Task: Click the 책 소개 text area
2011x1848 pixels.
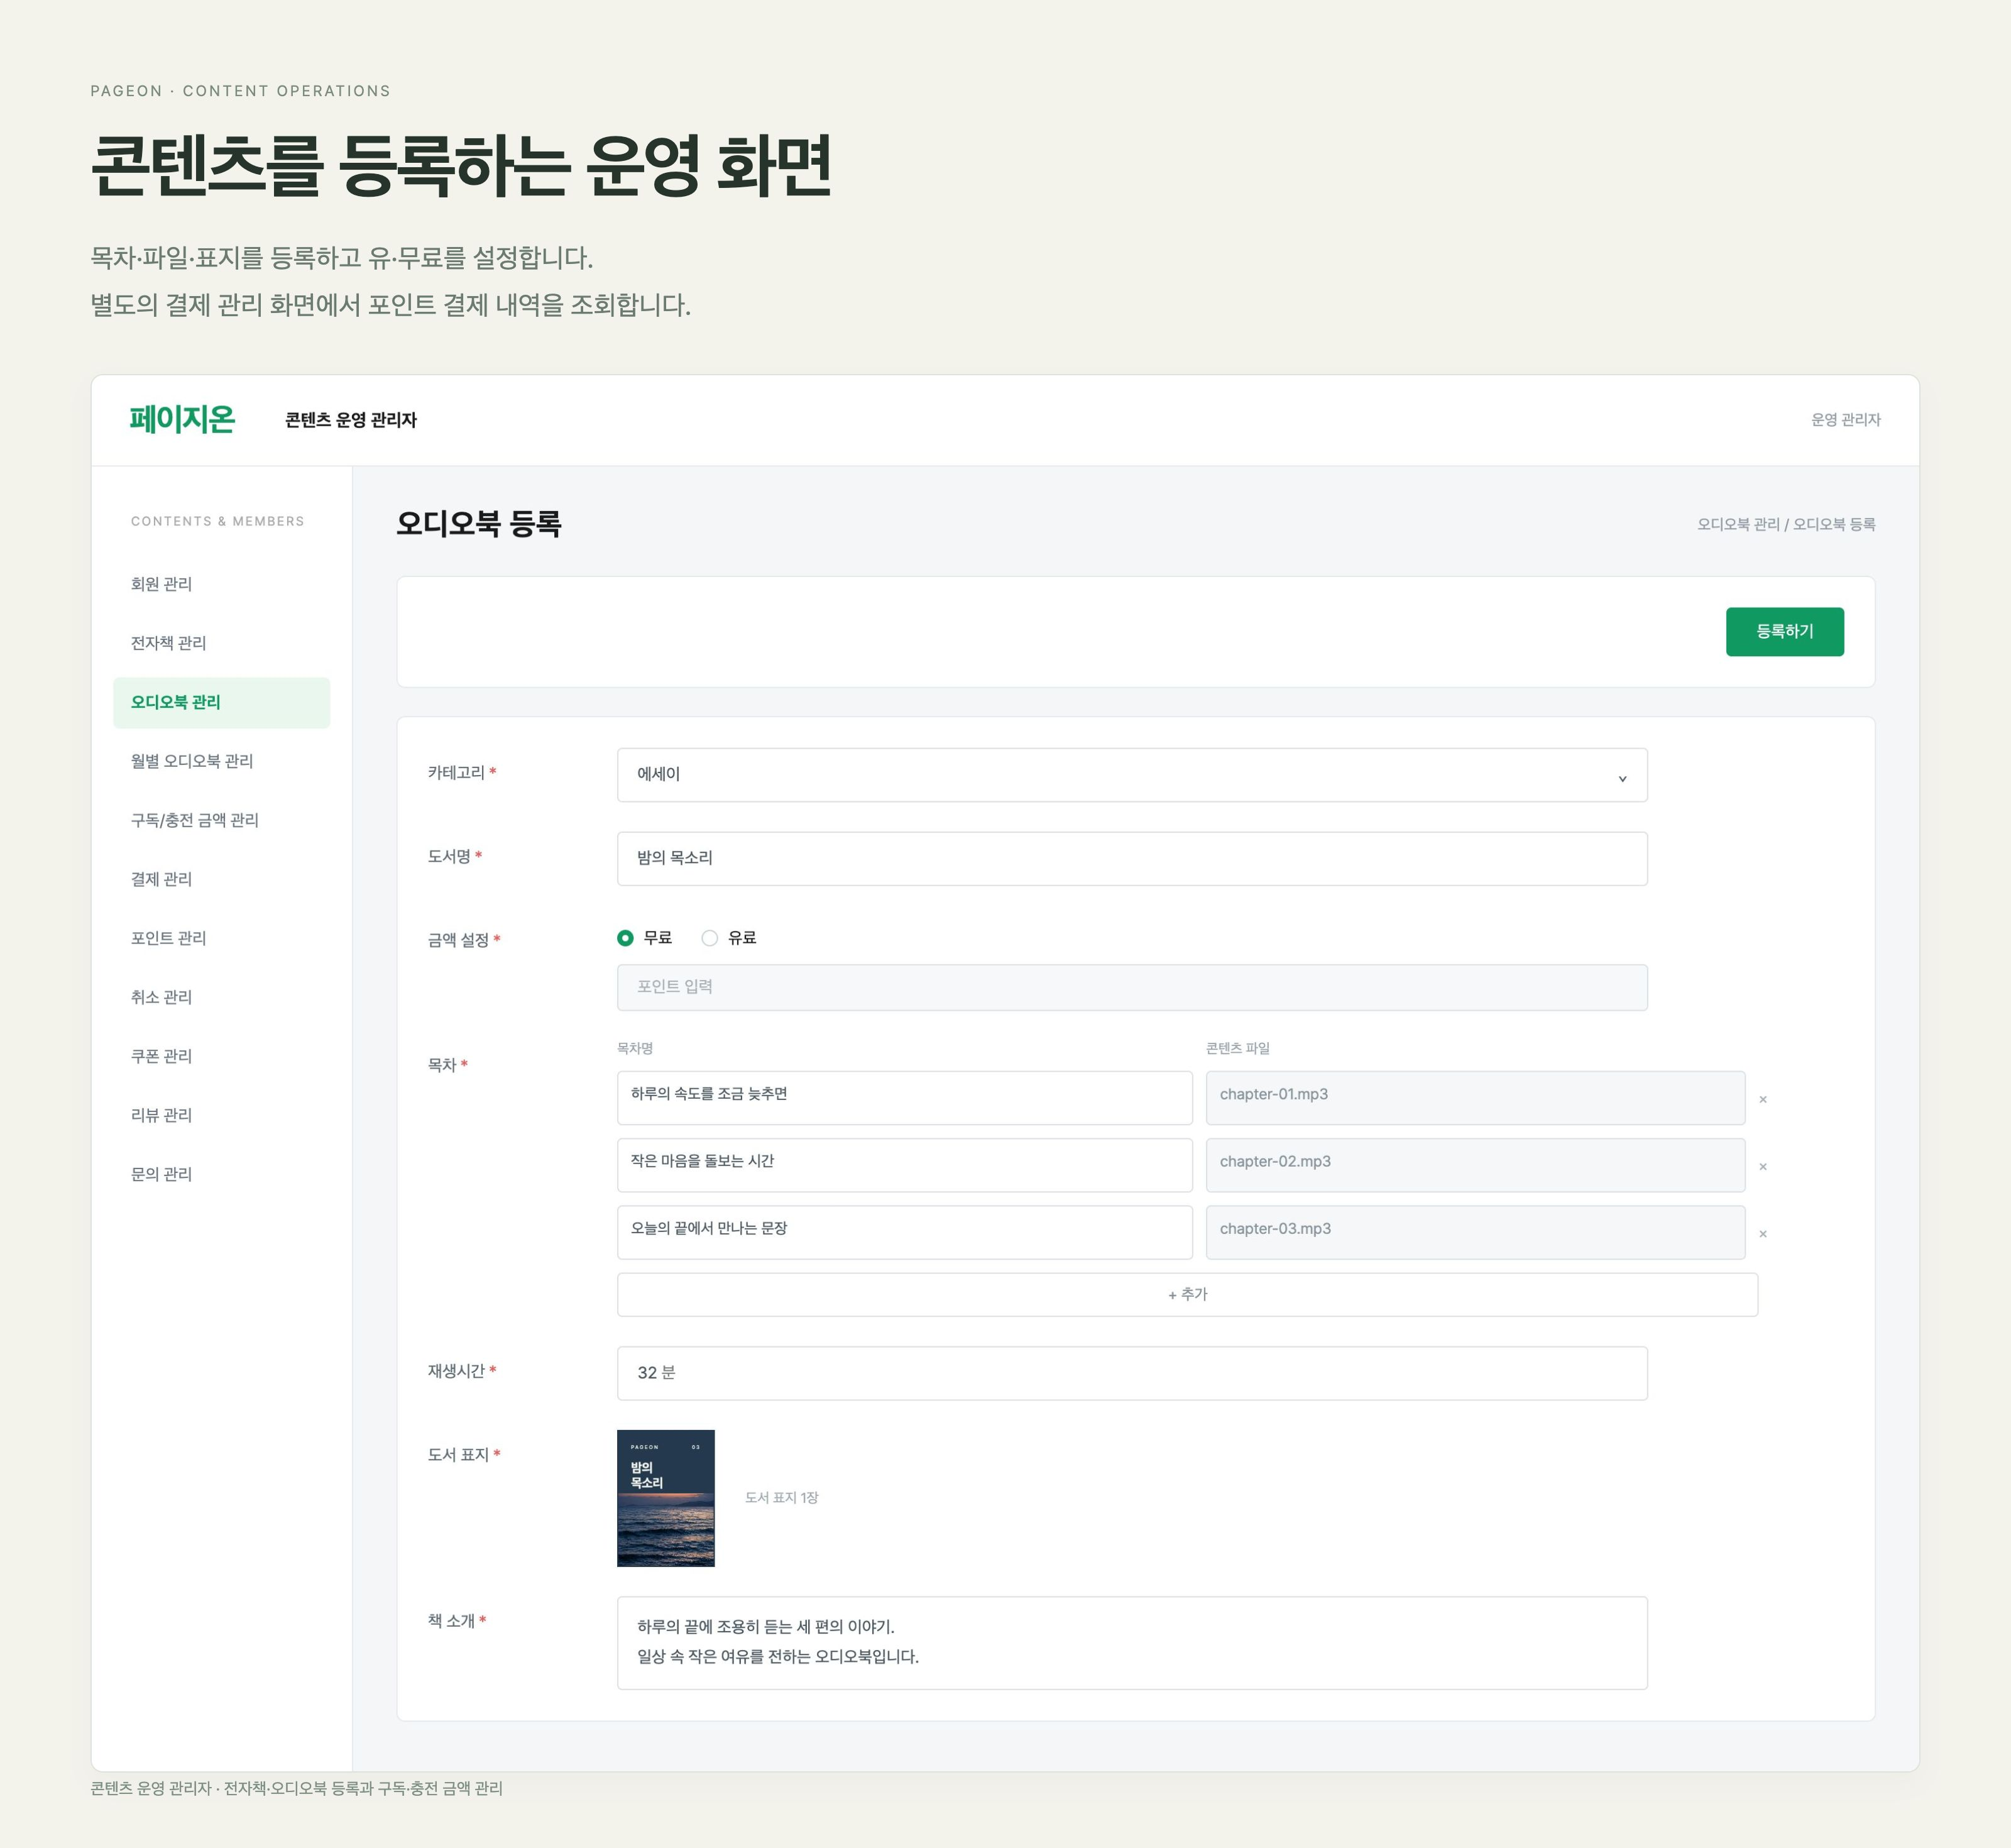Action: point(1132,1643)
